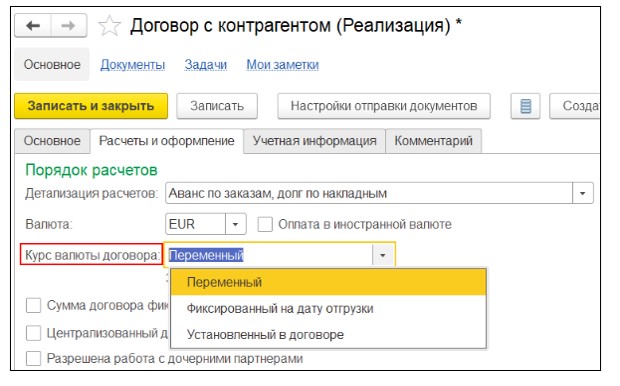The width and height of the screenshot is (620, 386).
Task: Open the Комментарий tab
Action: click(x=433, y=141)
